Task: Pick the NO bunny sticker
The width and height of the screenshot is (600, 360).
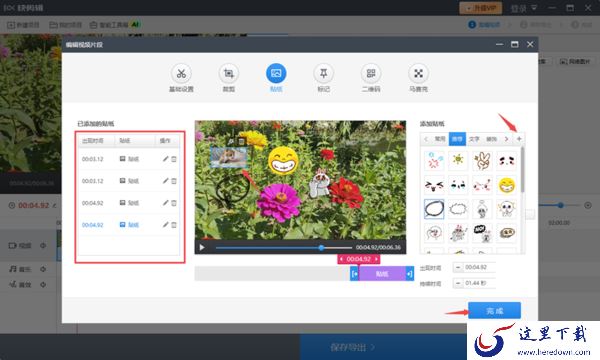Action: click(482, 233)
